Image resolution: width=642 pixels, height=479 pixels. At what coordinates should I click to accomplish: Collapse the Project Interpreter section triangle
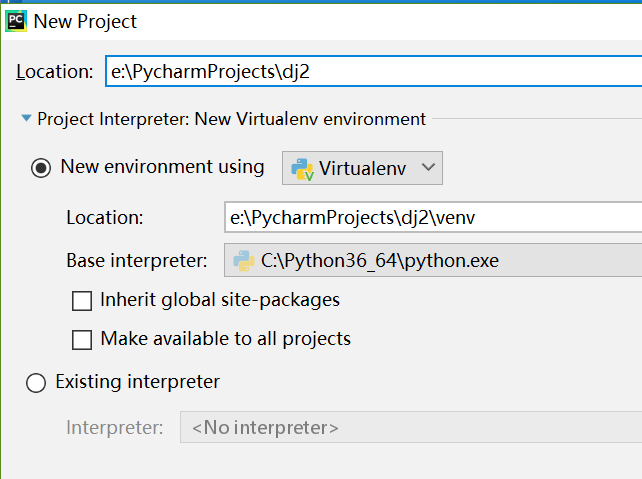tap(26, 118)
